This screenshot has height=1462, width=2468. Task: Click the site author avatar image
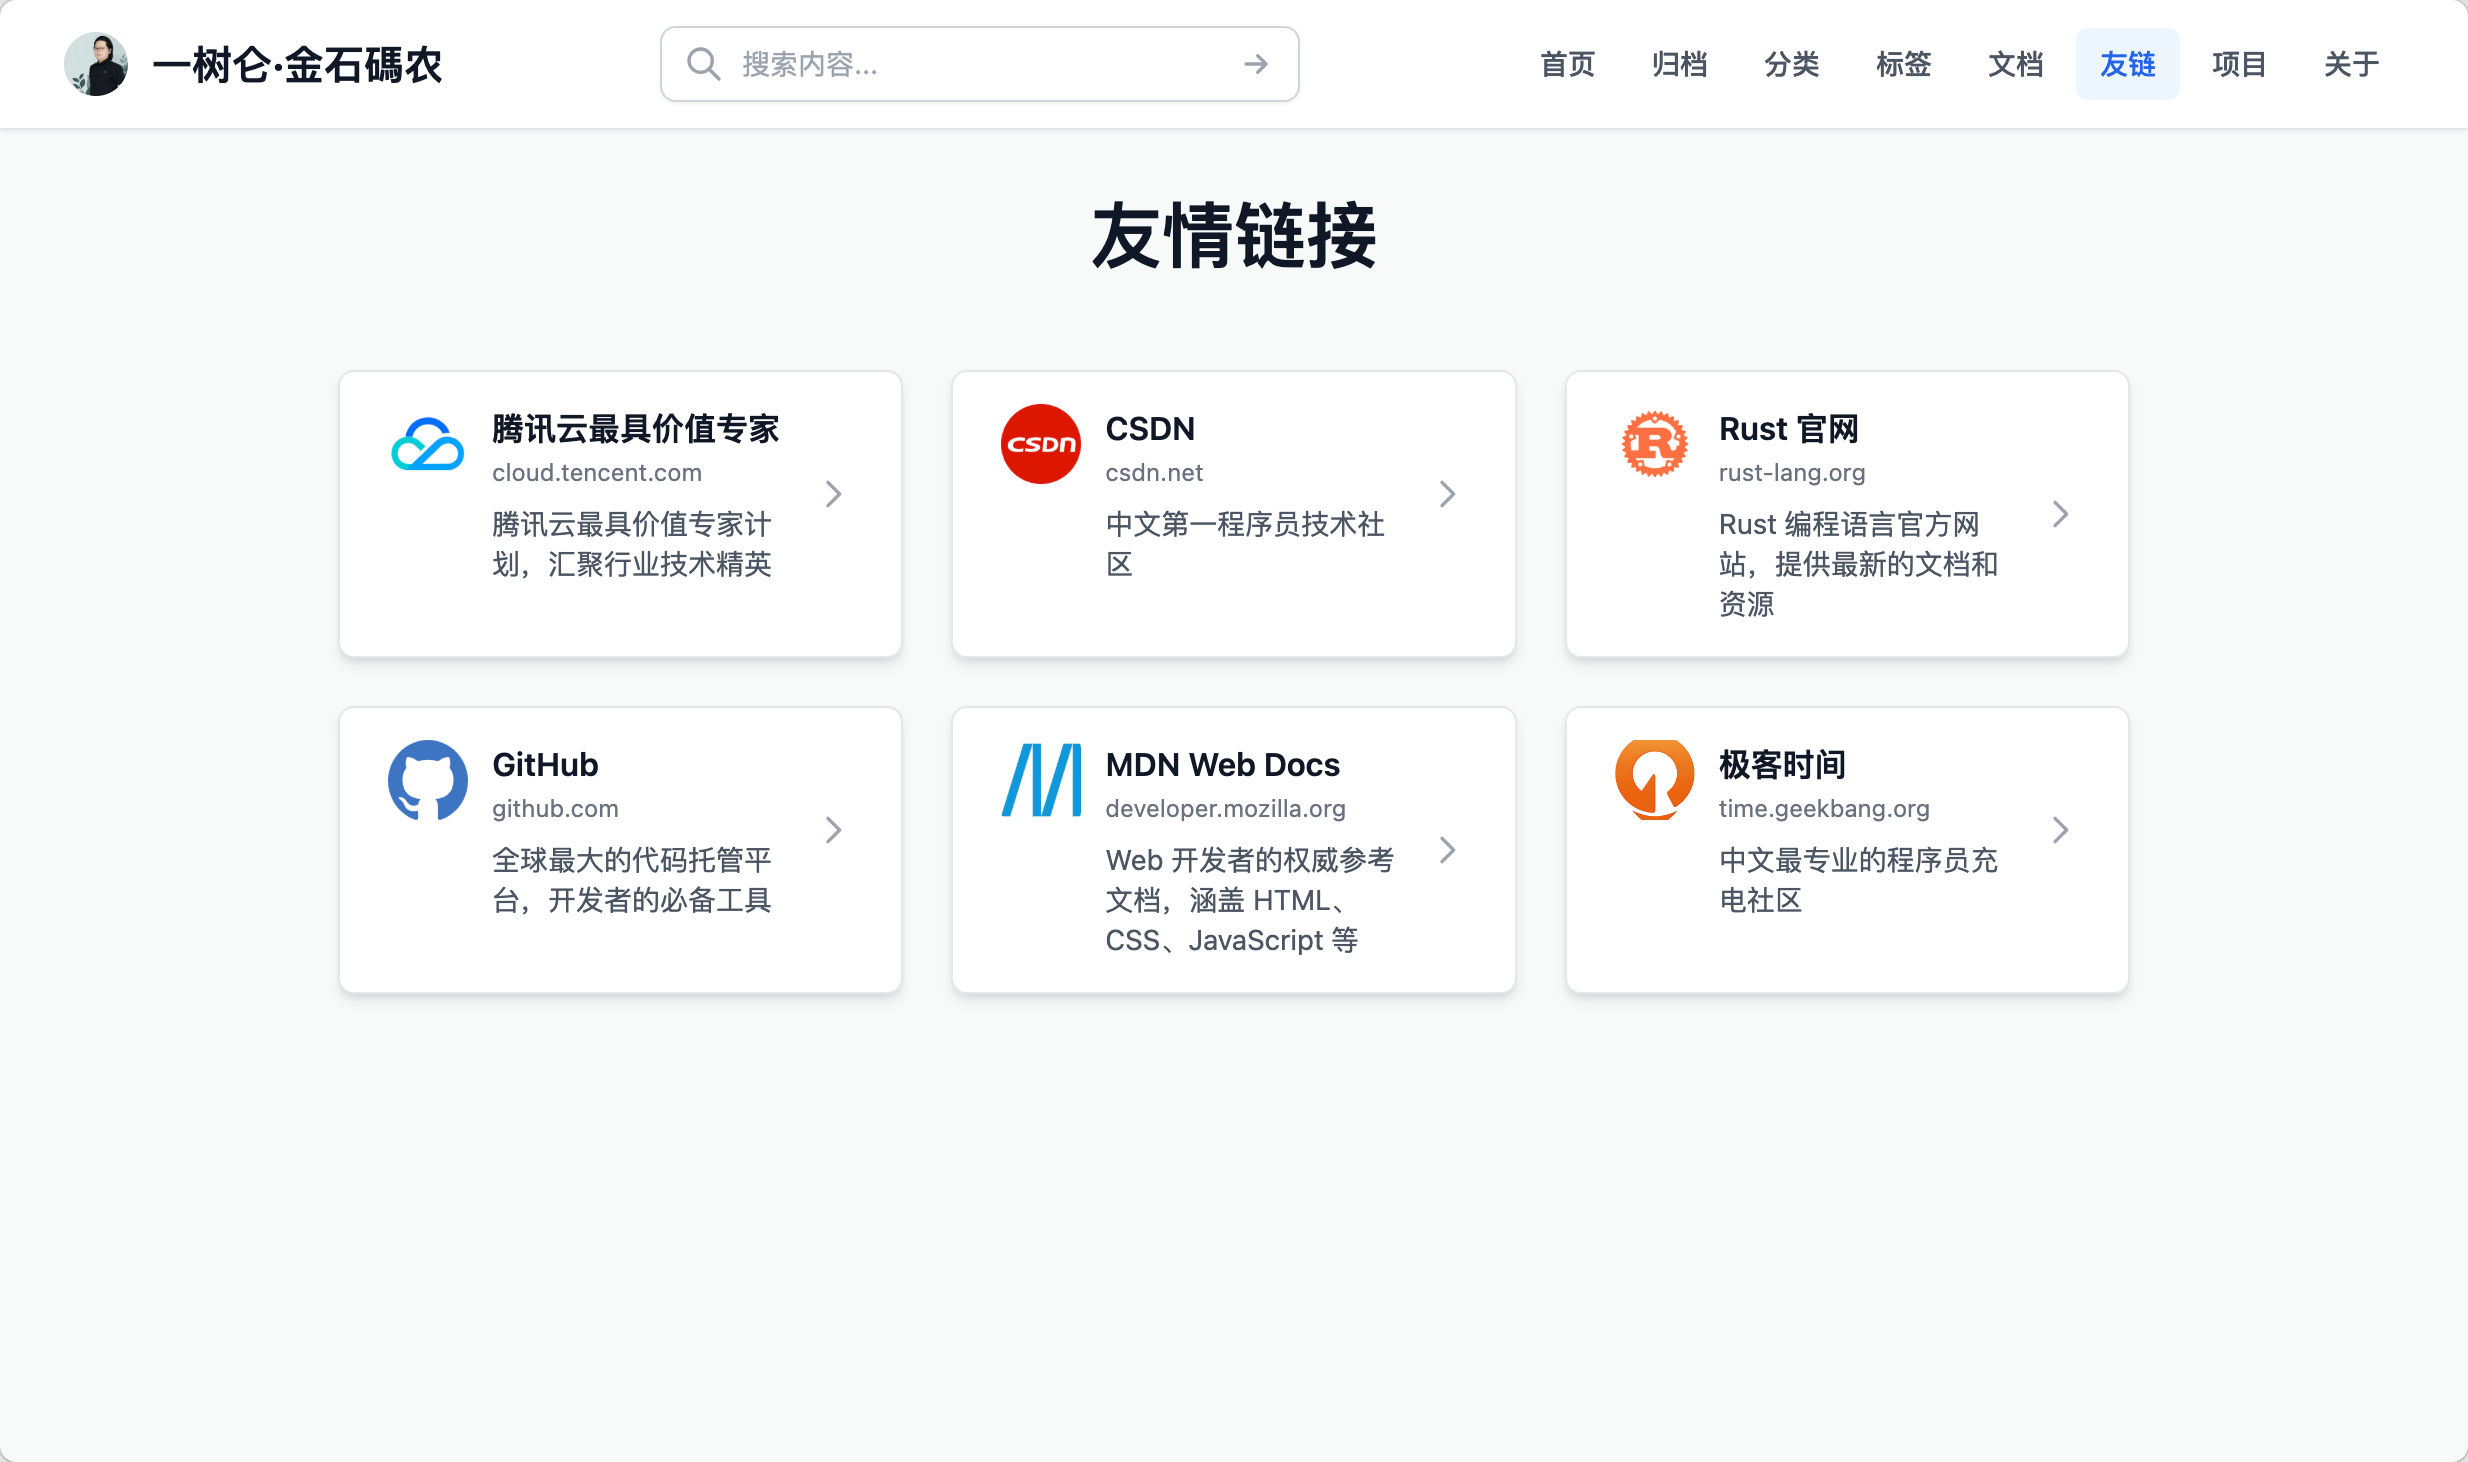tap(96, 64)
